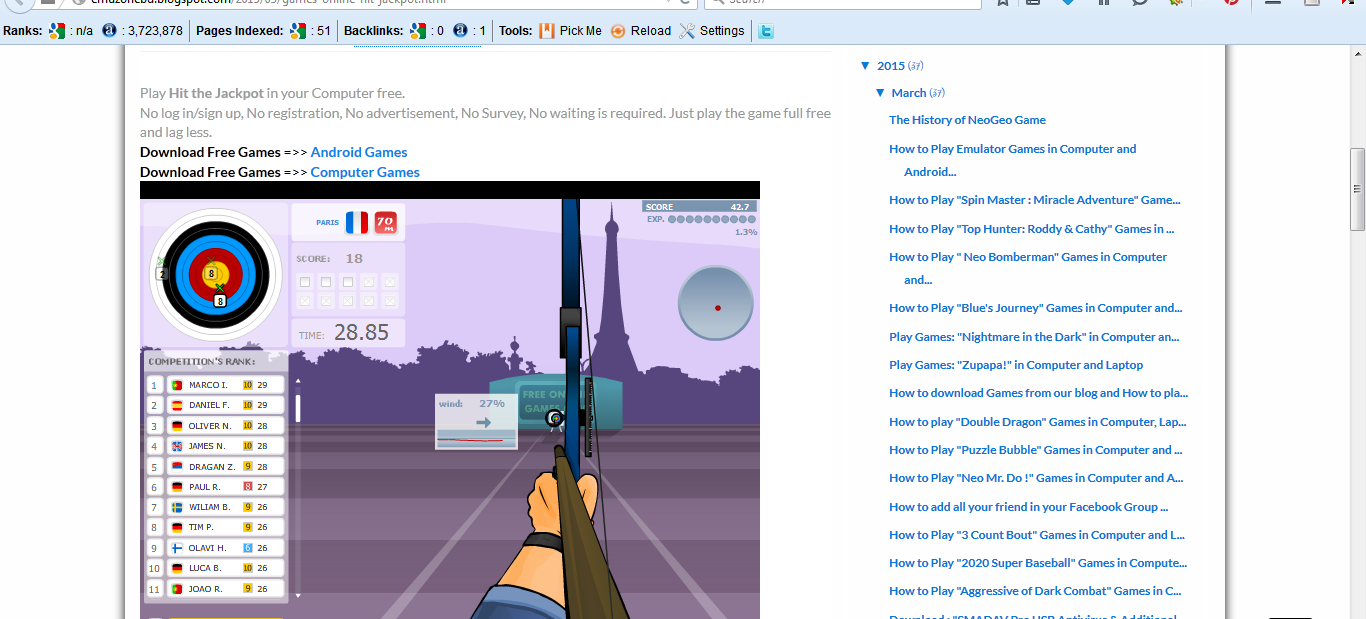The image size is (1366, 619).
Task: Open the Pick Me tool
Action: [571, 31]
